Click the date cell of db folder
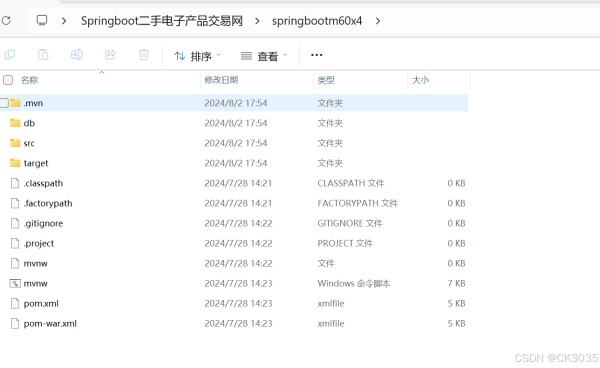 click(x=236, y=123)
